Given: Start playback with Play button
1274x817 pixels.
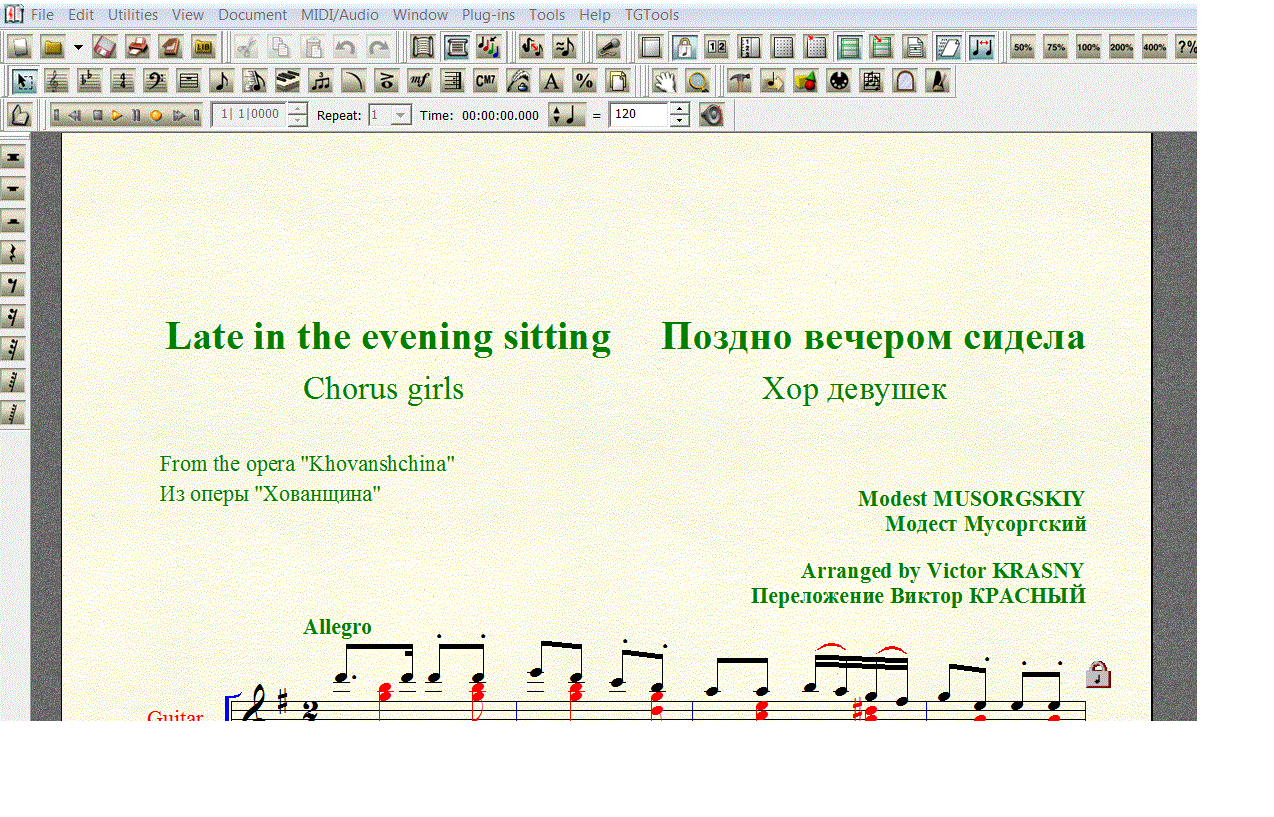Looking at the screenshot, I should (x=117, y=115).
